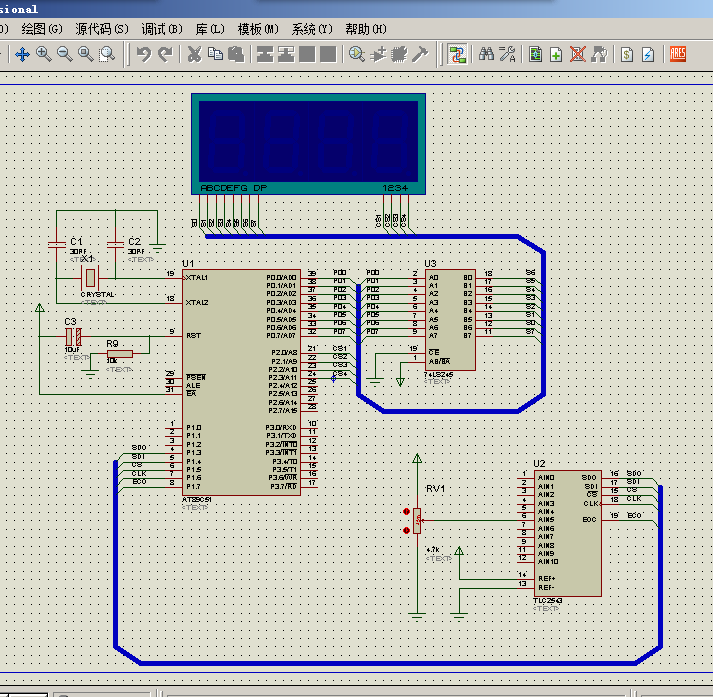Click the U1 reference label
This screenshot has width=713, height=697.
(x=188, y=264)
